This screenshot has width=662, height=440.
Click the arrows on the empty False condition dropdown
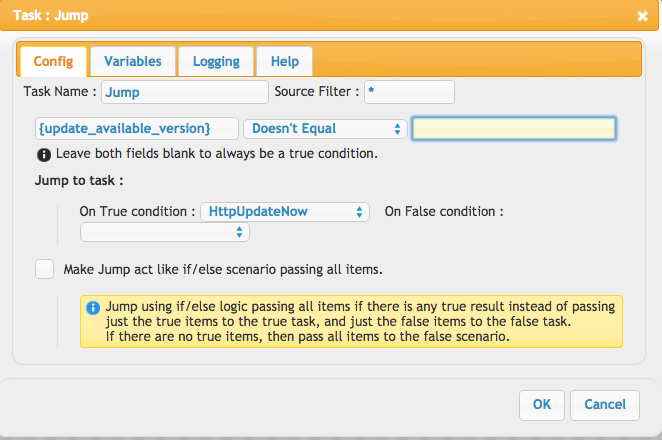click(239, 232)
